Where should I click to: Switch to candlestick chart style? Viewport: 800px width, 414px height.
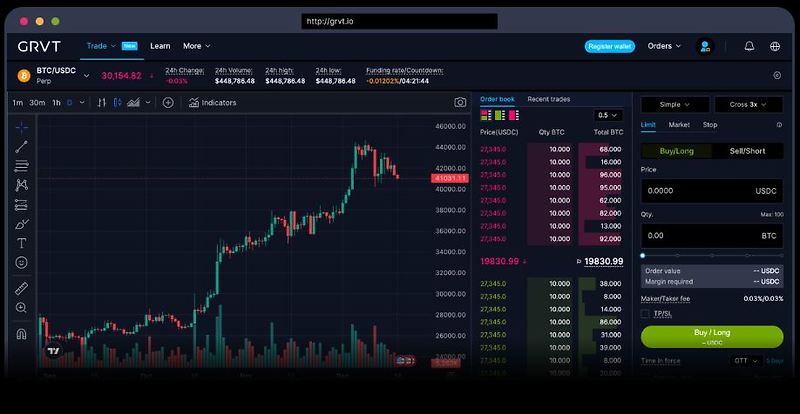[118, 103]
